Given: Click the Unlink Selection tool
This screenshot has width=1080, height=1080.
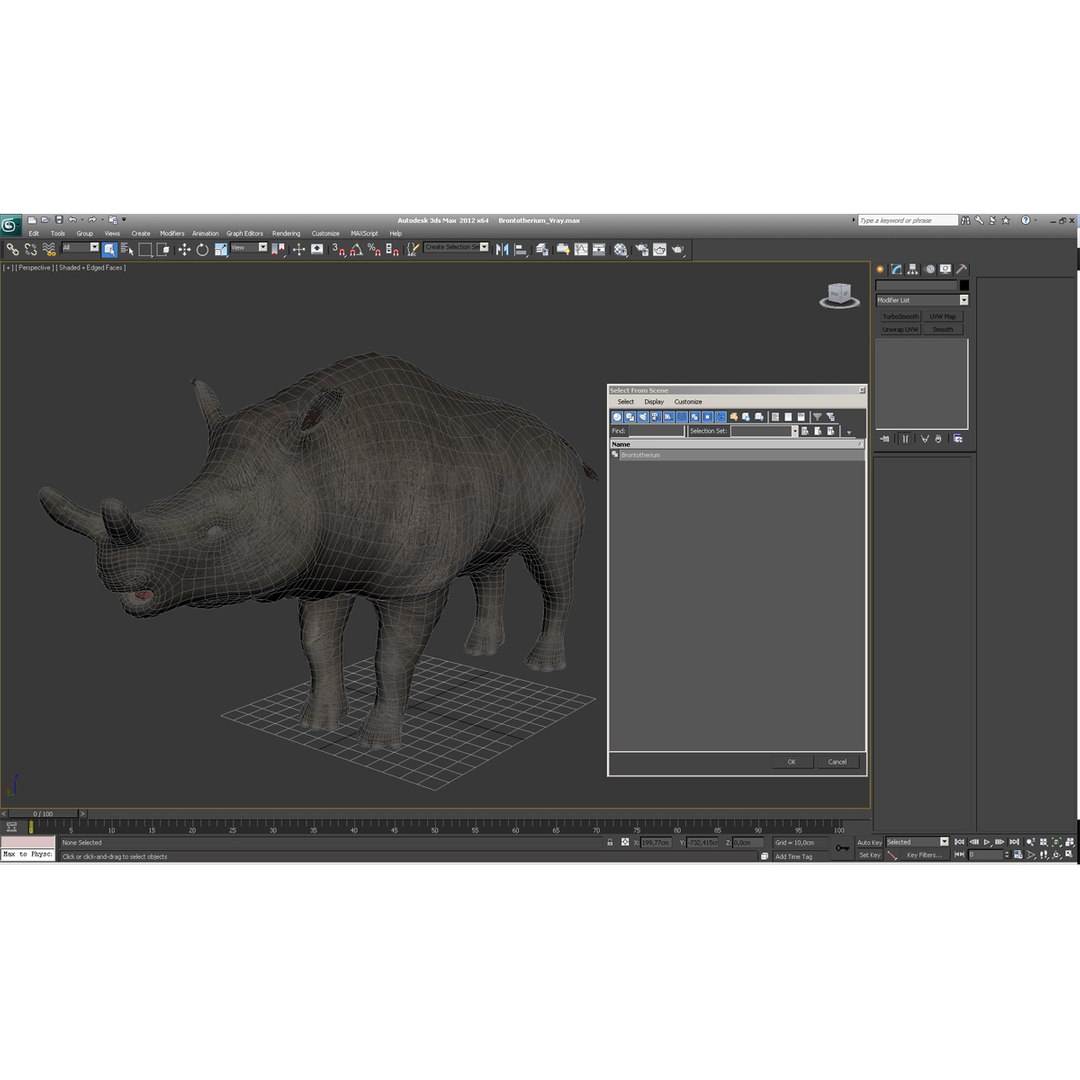Looking at the screenshot, I should [x=30, y=249].
